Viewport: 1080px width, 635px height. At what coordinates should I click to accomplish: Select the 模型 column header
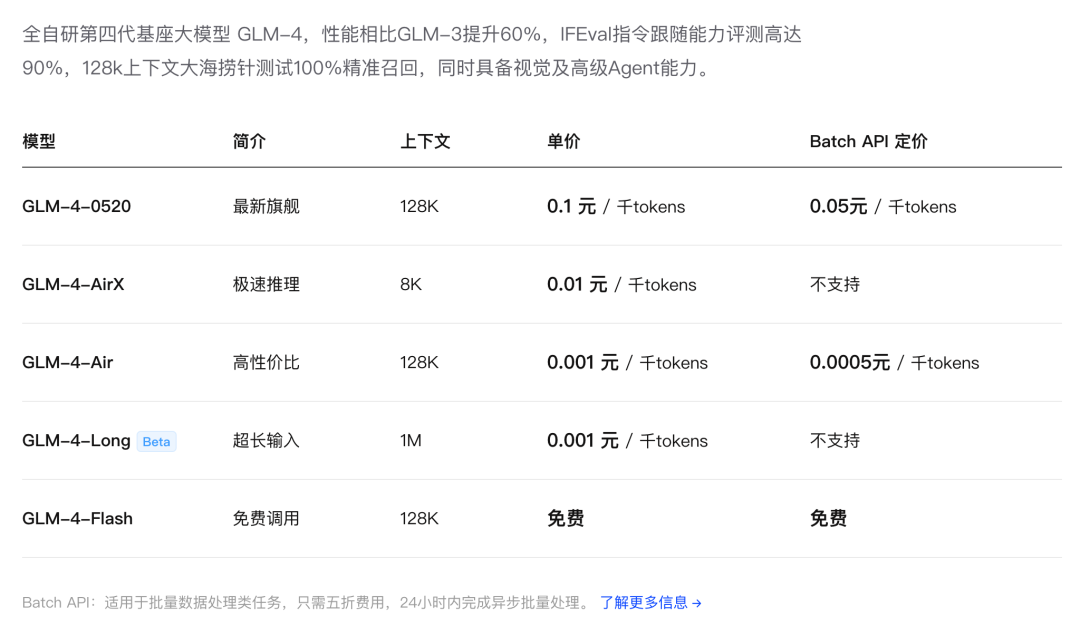(x=39, y=141)
